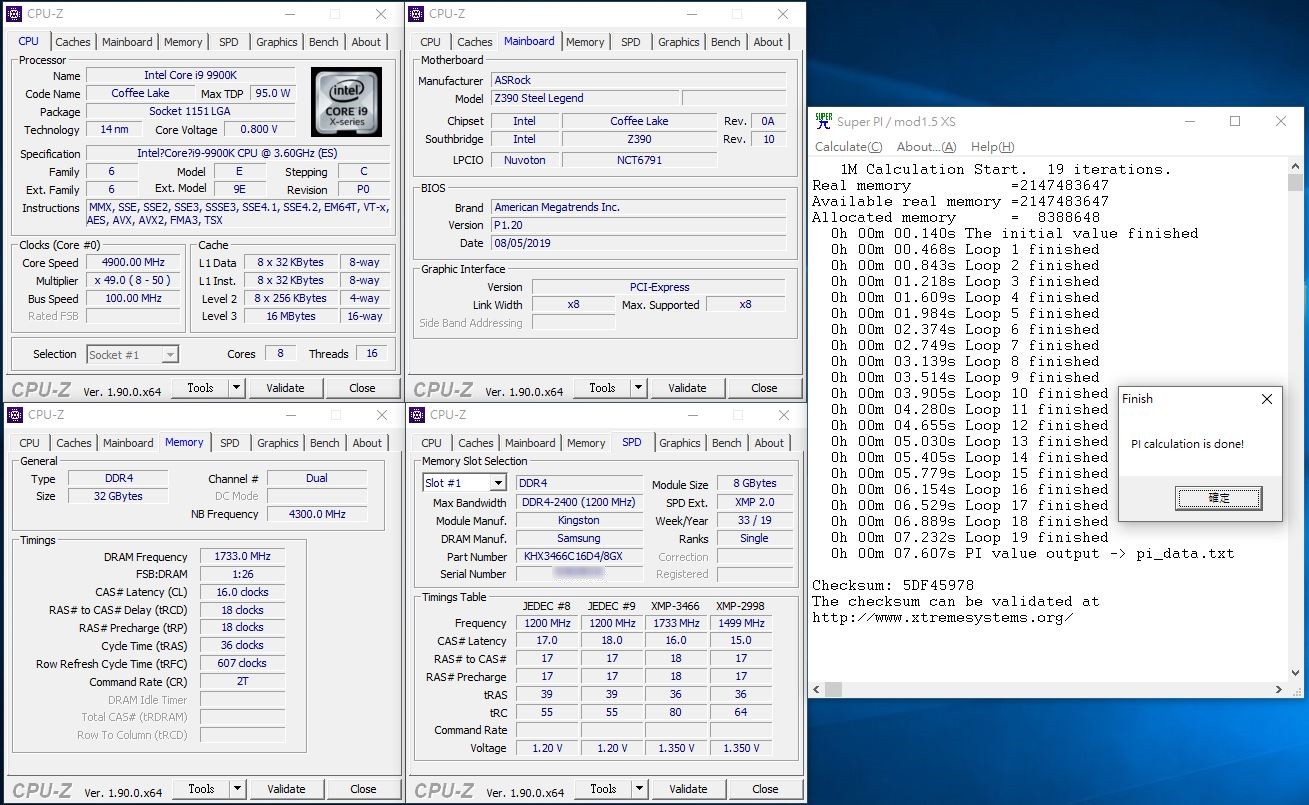Click the right arrow of Super PI's horizontal scrollbar
This screenshot has height=805, width=1309.
pos(1279,690)
